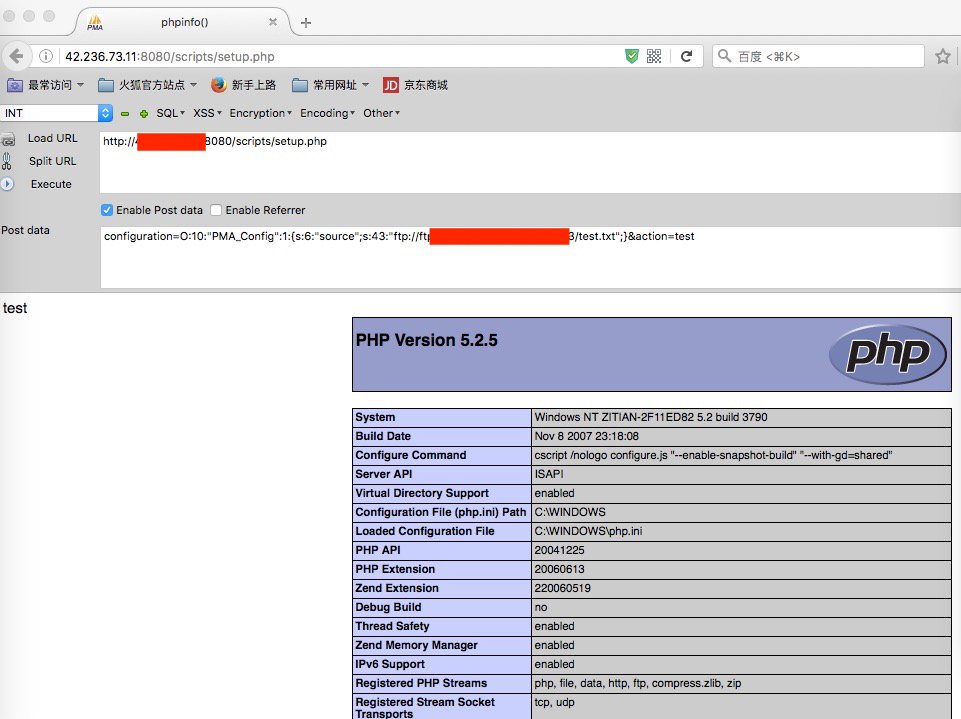Click the HackBar URL text area
This screenshot has height=719, width=961.
[530, 162]
